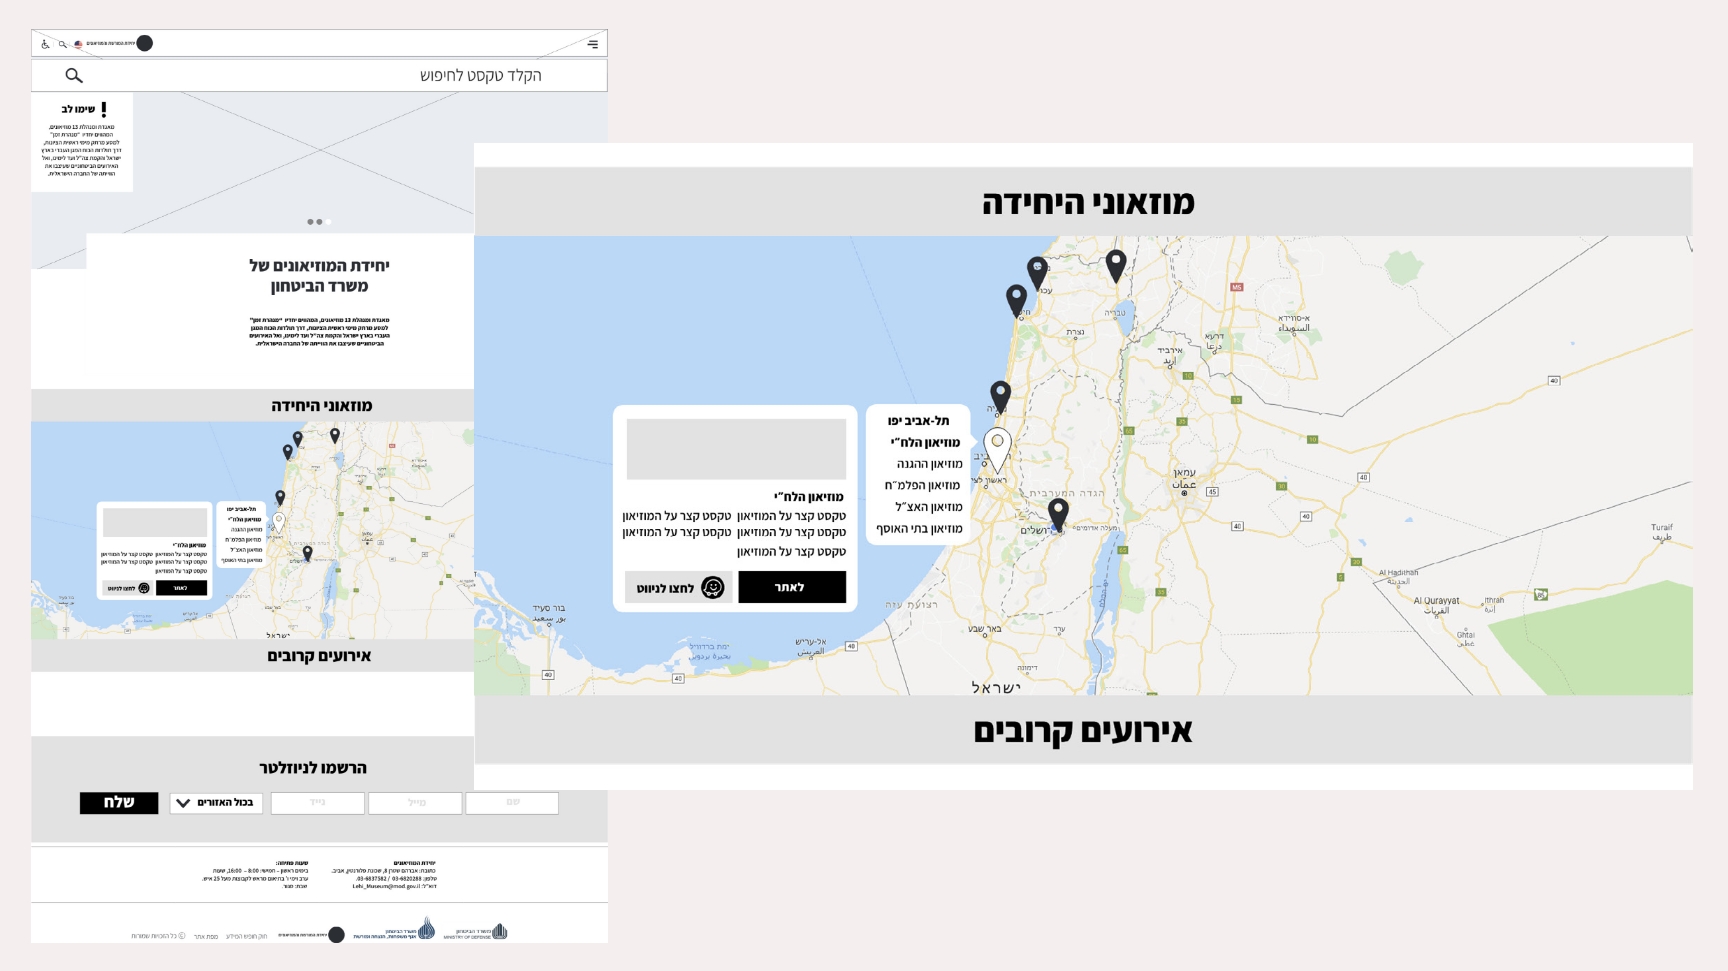Viewport: 1728px width, 971px height.
Task: Open the 'חוק חופש המידע' footer link
Action: [x=246, y=936]
